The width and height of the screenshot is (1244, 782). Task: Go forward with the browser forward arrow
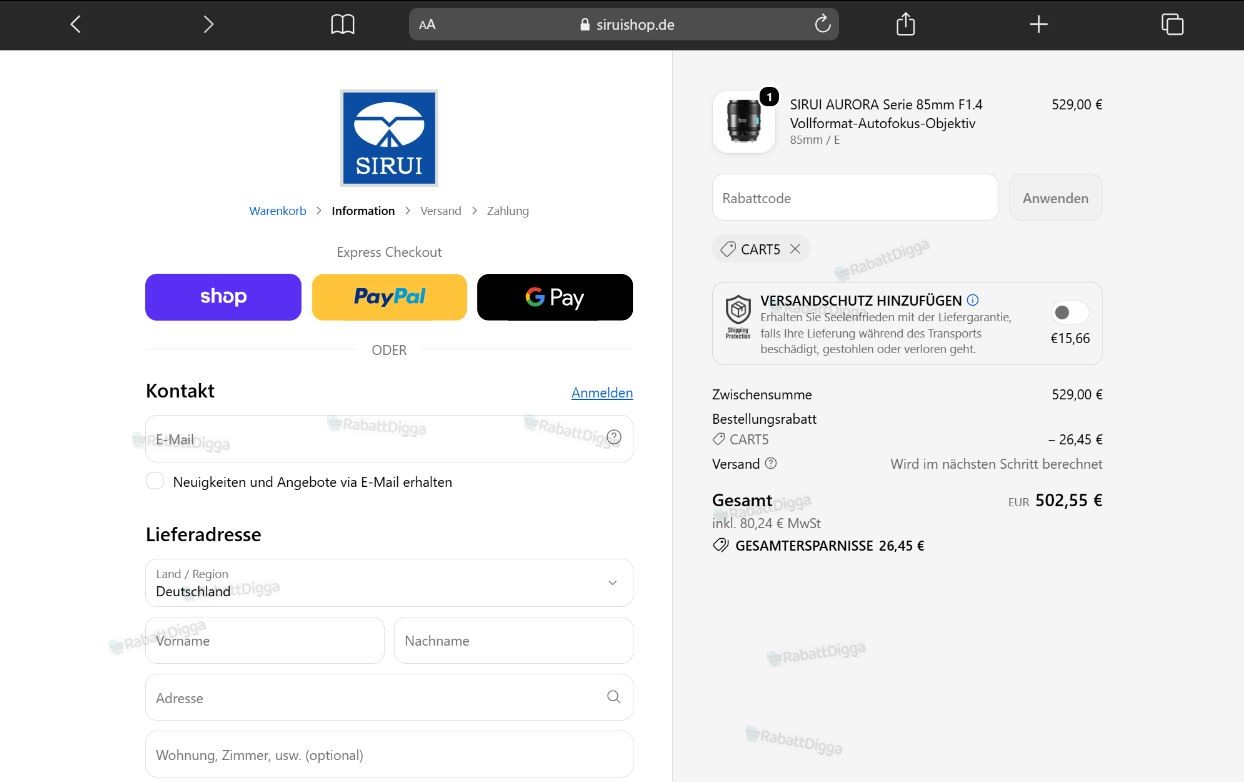(208, 24)
